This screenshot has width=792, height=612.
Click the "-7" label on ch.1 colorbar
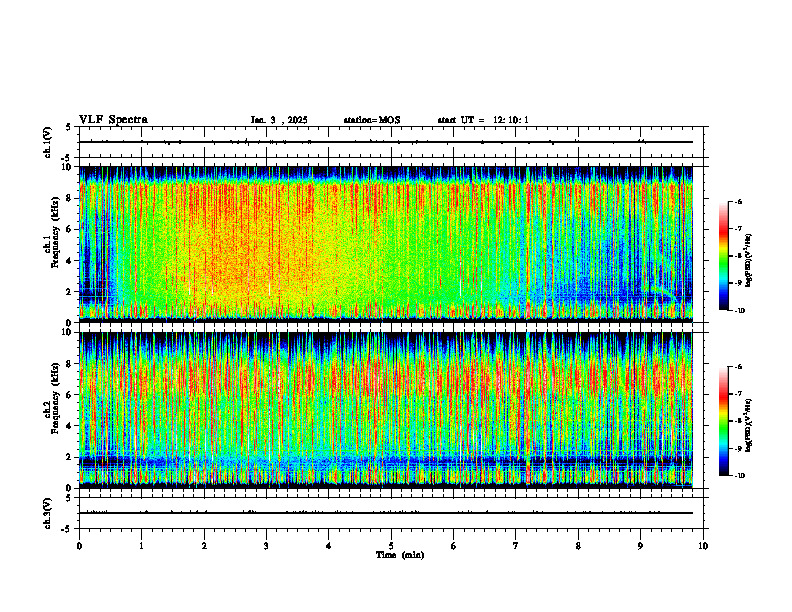(x=738, y=229)
